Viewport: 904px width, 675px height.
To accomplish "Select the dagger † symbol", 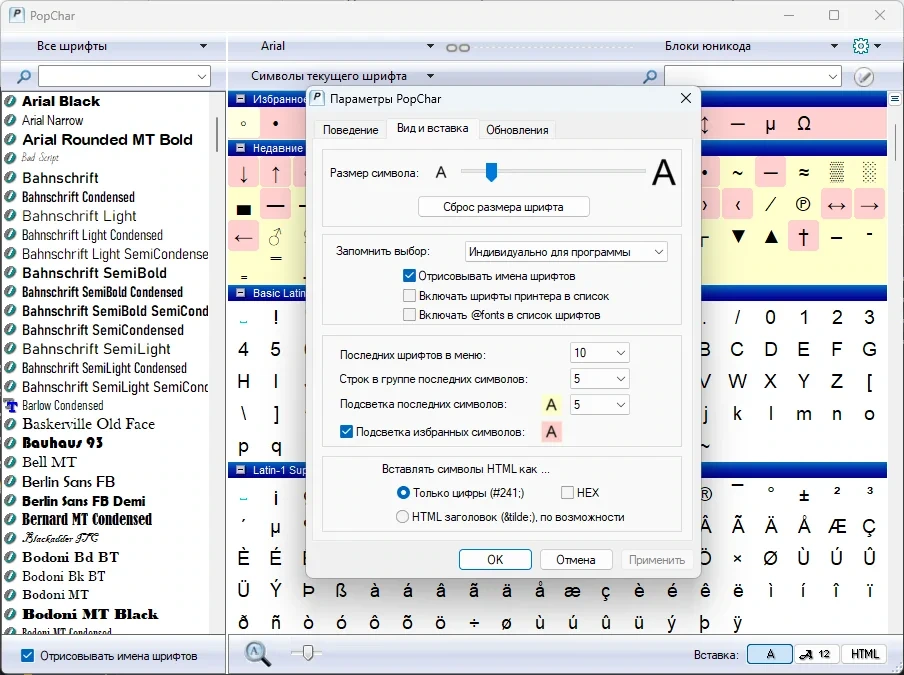I will [x=804, y=236].
